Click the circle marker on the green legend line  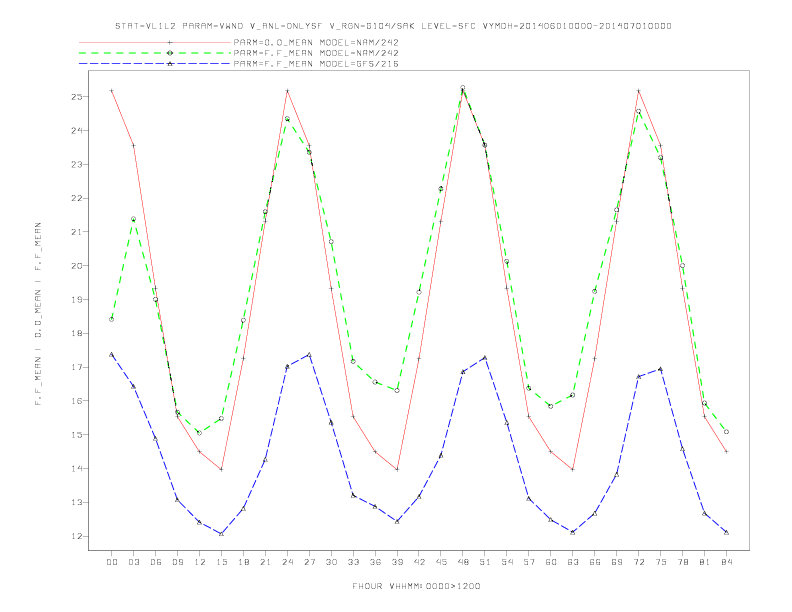(x=170, y=53)
